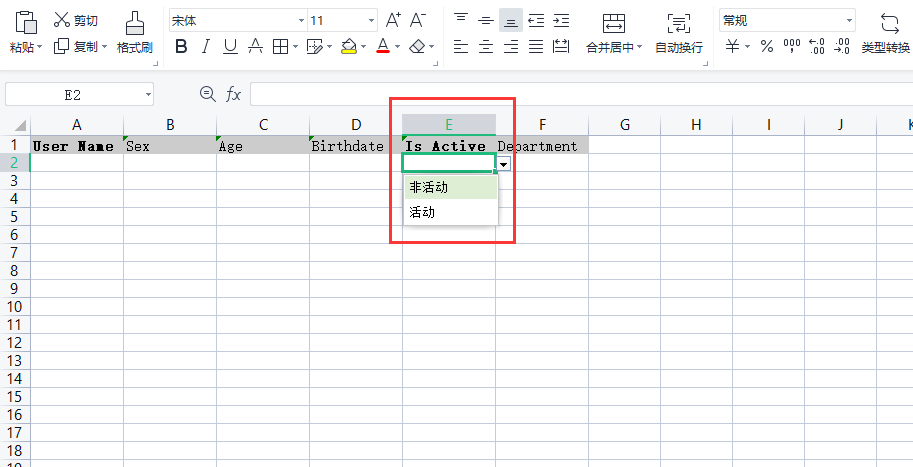Click the Wrap Text button 自动换行
This screenshot has width=913, height=467.
coord(679,34)
